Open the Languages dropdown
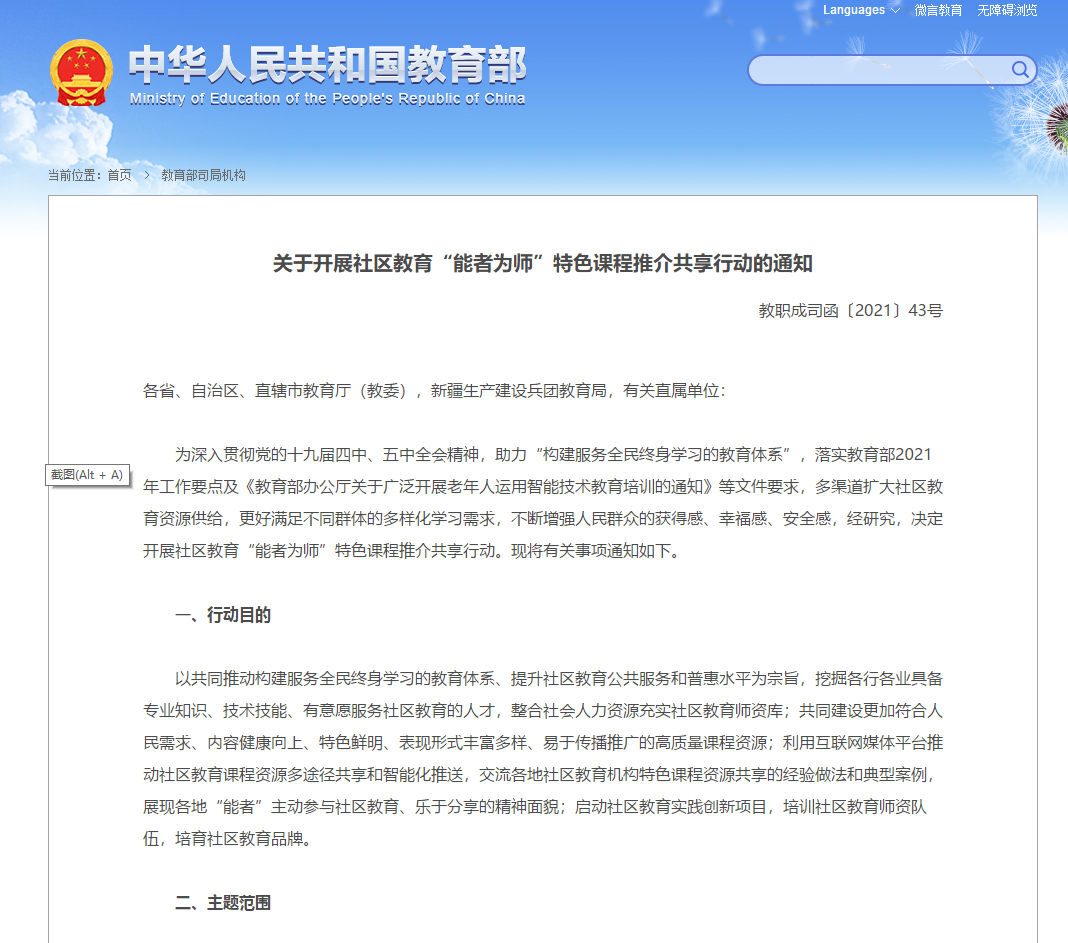 [x=861, y=10]
